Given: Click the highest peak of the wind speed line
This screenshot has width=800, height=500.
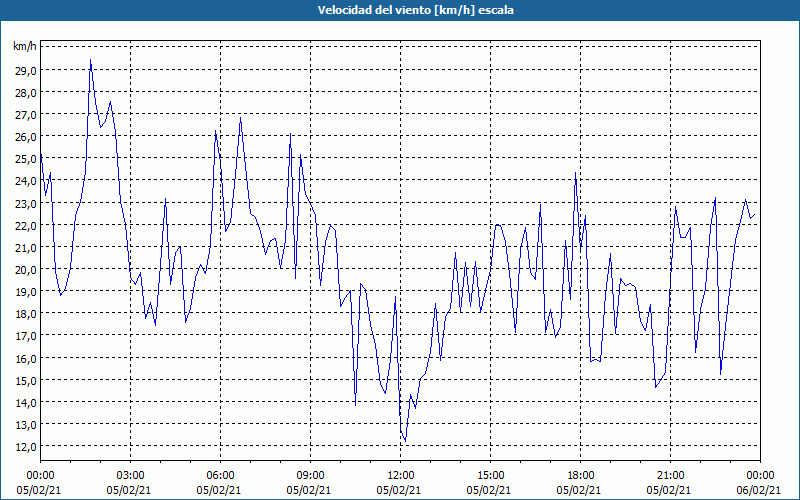Looking at the screenshot, I should [90, 60].
